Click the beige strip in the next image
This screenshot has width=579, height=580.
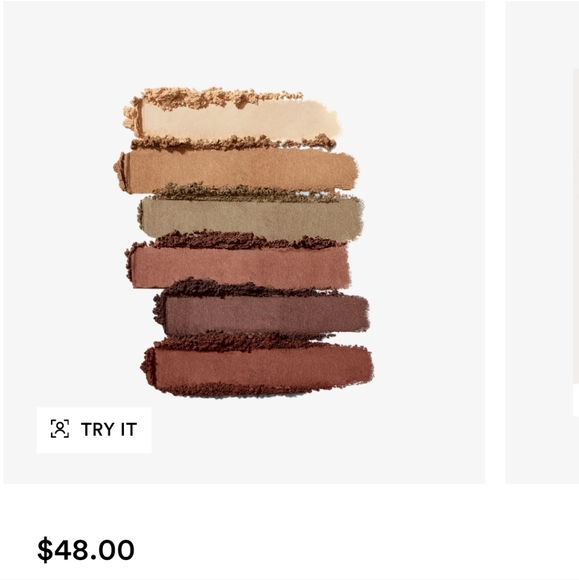pos(576,226)
